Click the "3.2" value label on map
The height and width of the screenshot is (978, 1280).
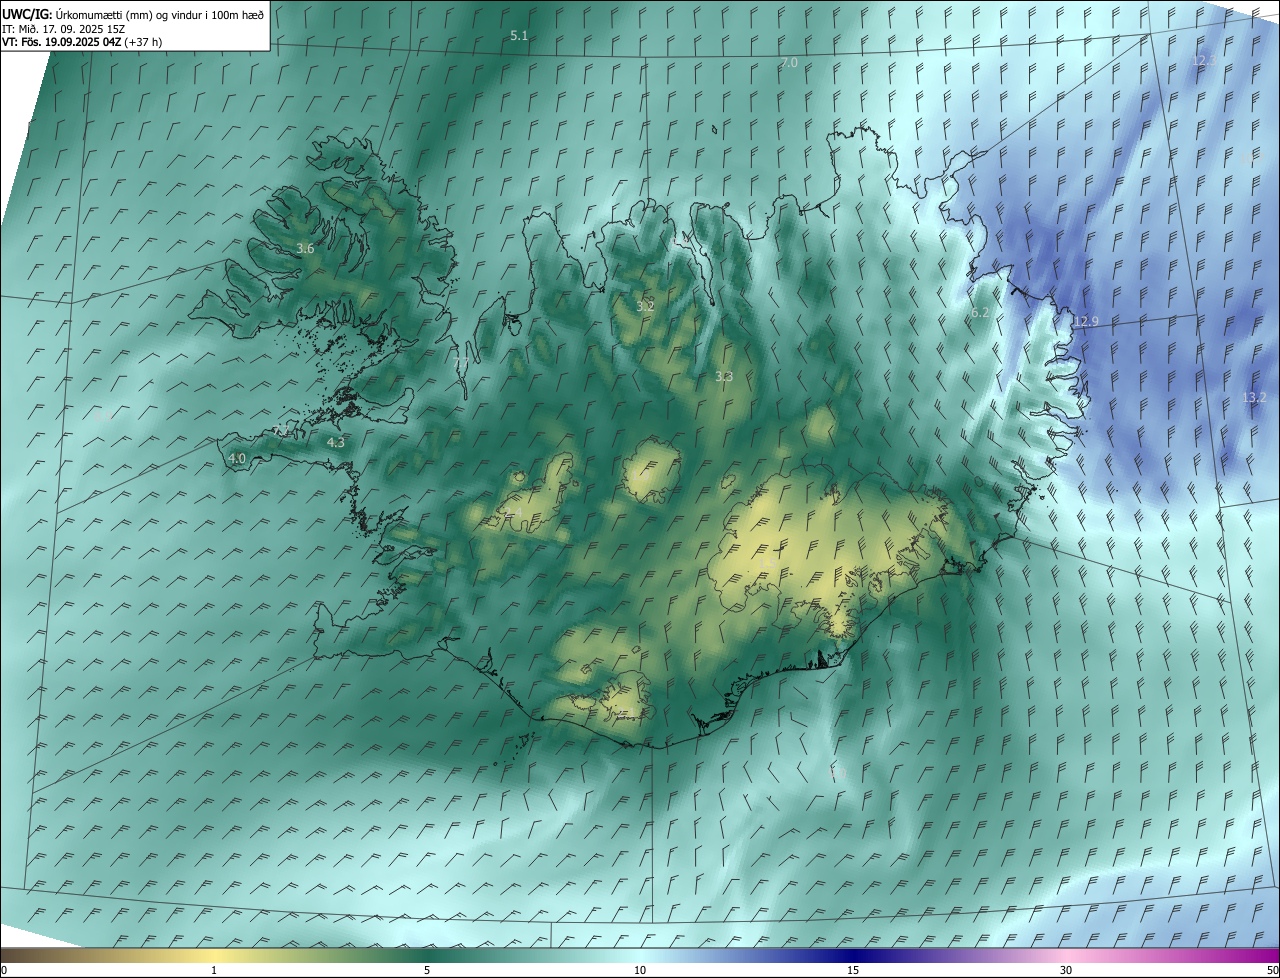click(645, 306)
